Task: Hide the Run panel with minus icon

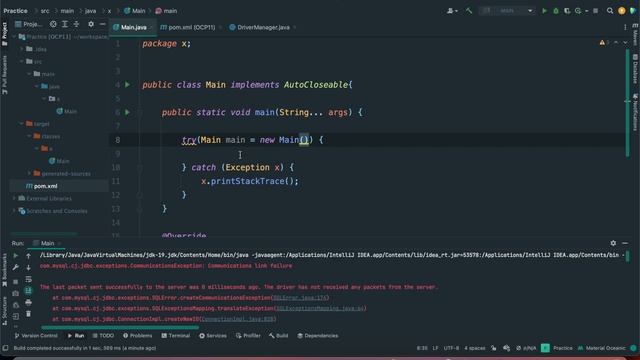Action: click(625, 243)
